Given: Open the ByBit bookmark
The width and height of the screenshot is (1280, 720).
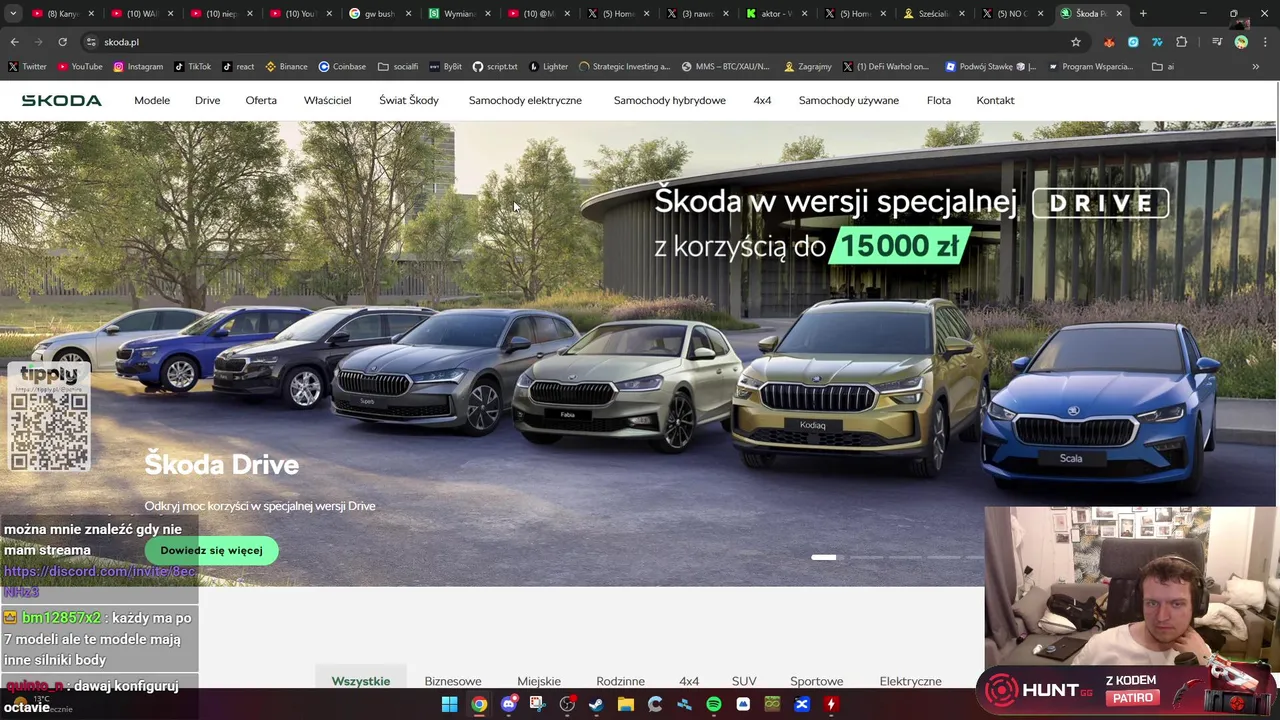Looking at the screenshot, I should 446,66.
